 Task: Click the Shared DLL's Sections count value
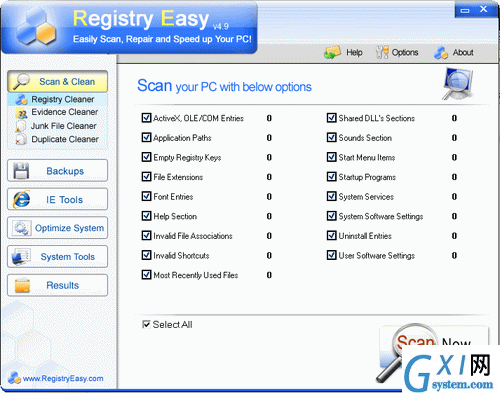[454, 118]
